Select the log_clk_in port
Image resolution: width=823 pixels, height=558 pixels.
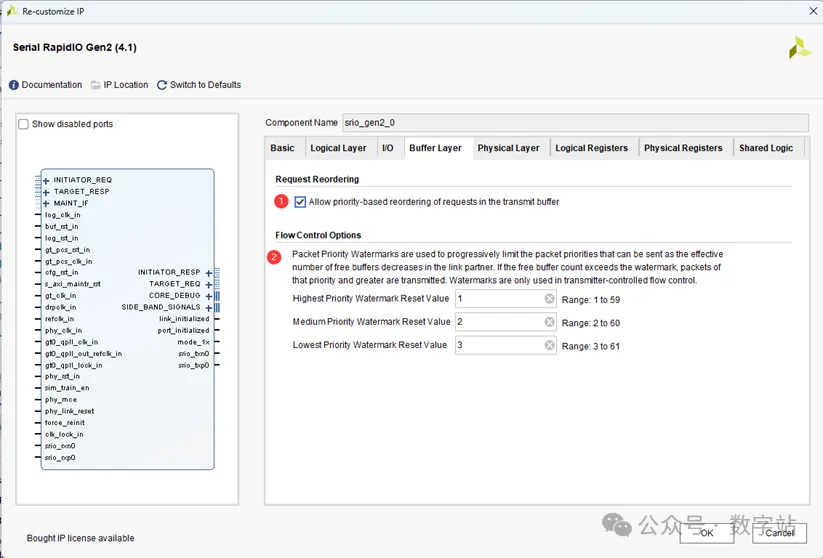coord(62,215)
